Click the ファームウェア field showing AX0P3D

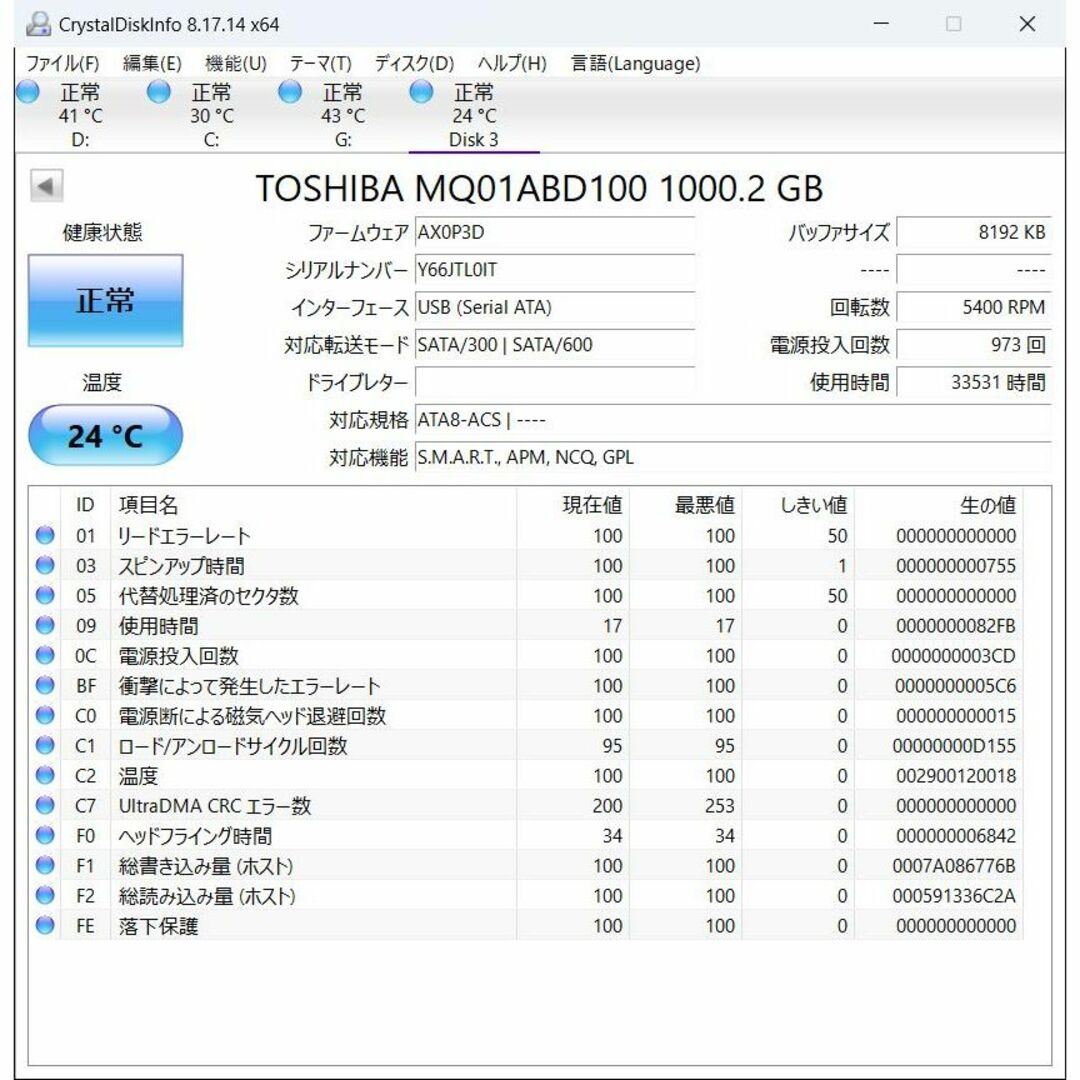click(x=554, y=233)
